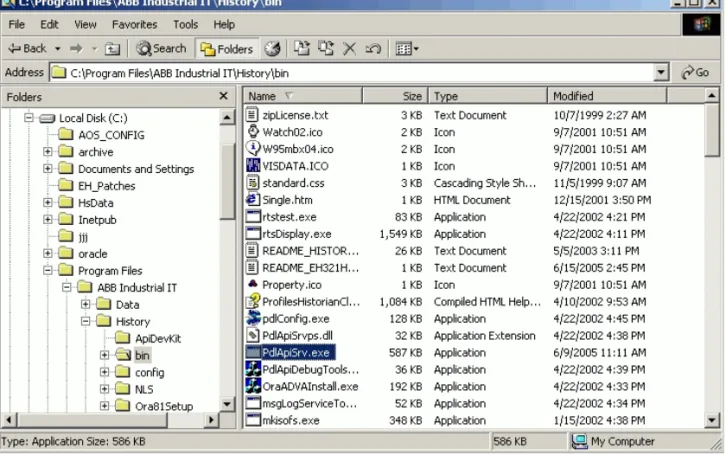The image size is (726, 455).
Task: Select the OraADVAInstall.exe file icon
Action: [252, 386]
